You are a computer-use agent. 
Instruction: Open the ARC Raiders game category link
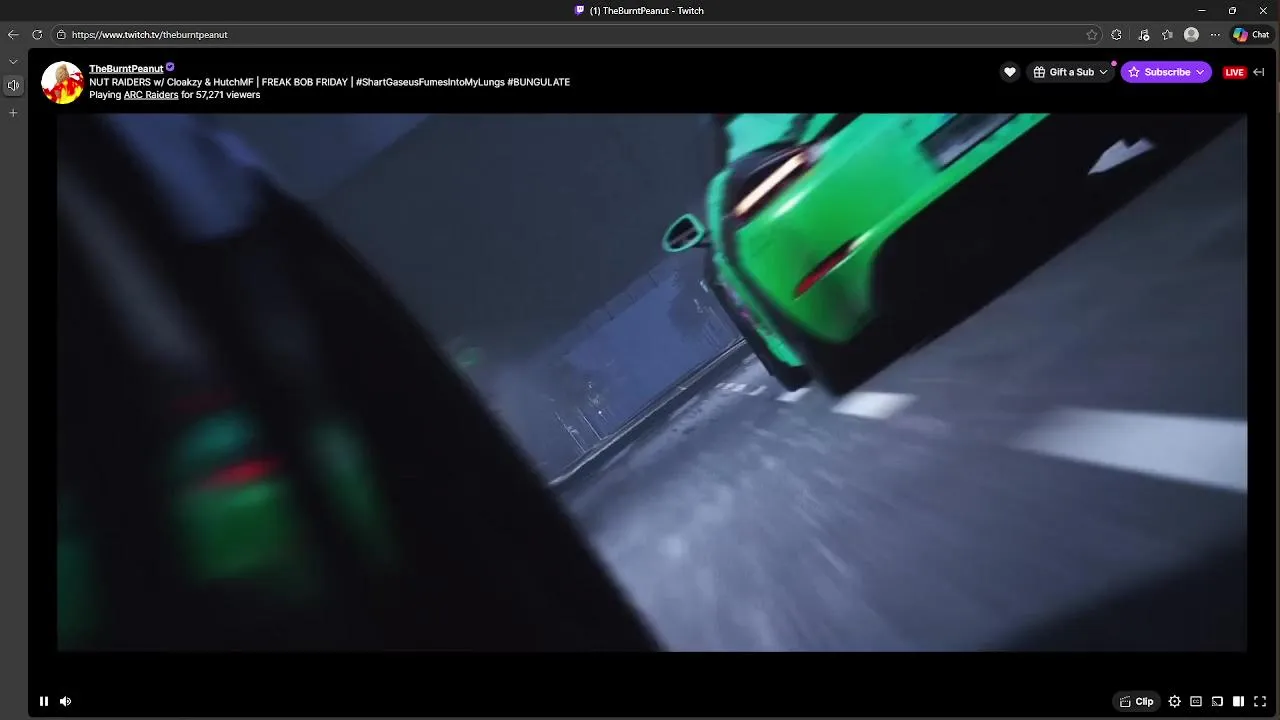point(151,95)
